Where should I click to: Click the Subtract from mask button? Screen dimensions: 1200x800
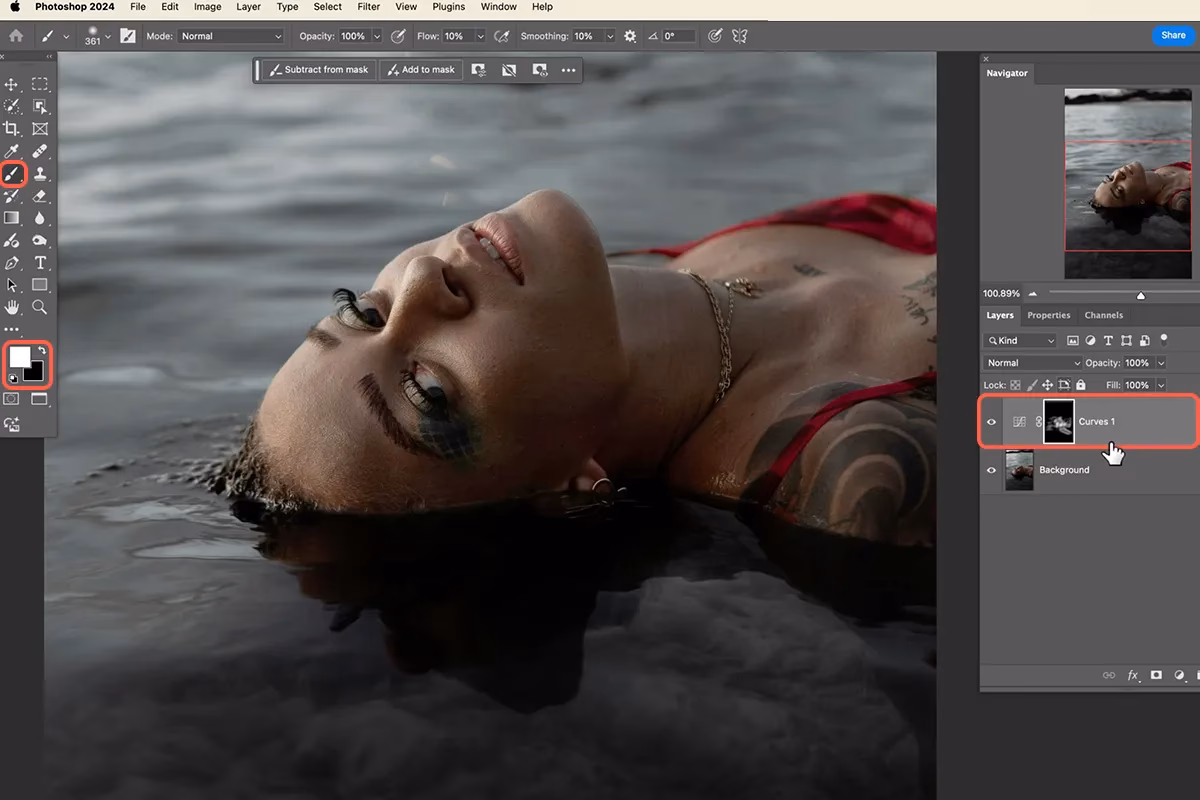coord(318,70)
